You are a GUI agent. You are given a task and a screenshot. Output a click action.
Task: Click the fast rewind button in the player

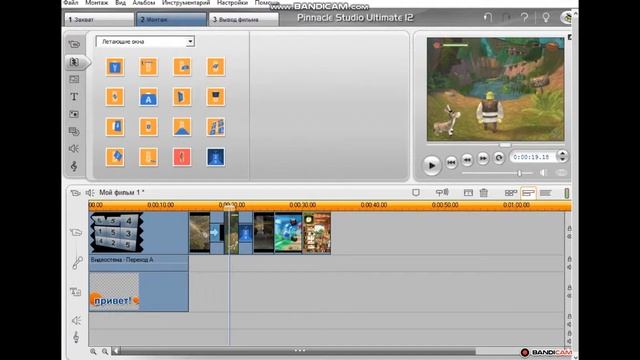pyautogui.click(x=467, y=160)
